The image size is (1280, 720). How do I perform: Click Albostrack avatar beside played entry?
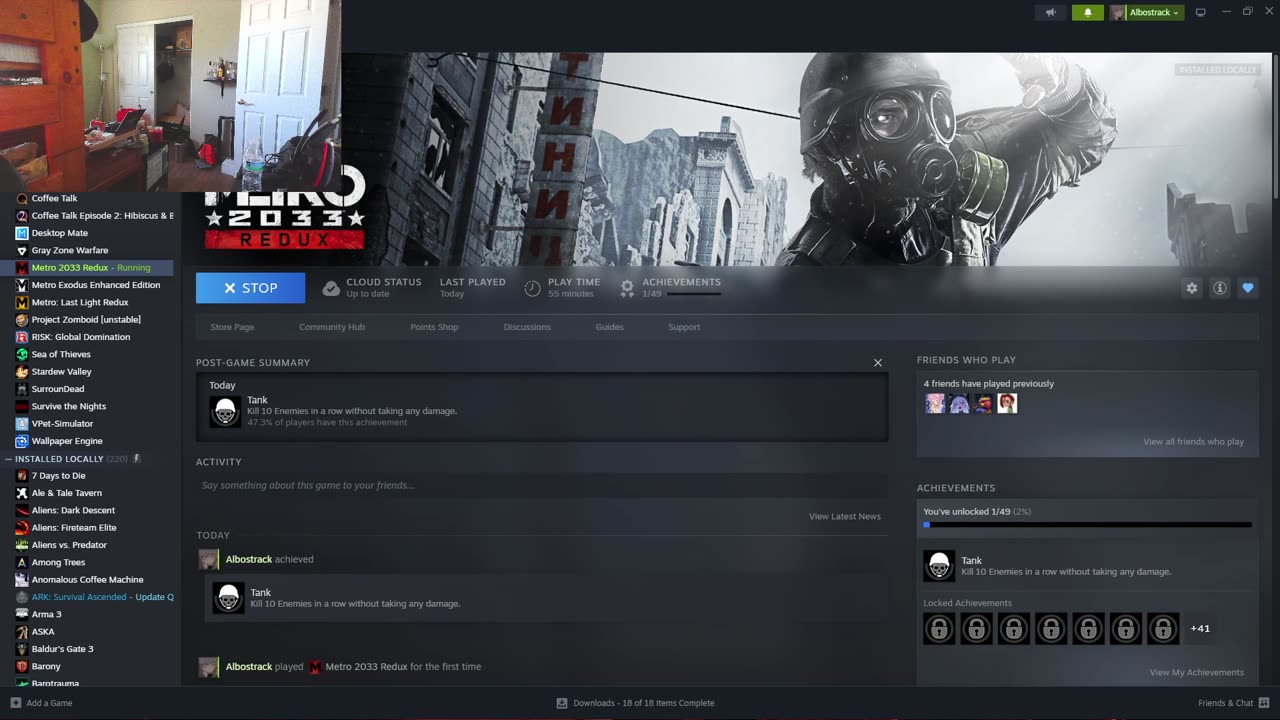[x=208, y=667]
